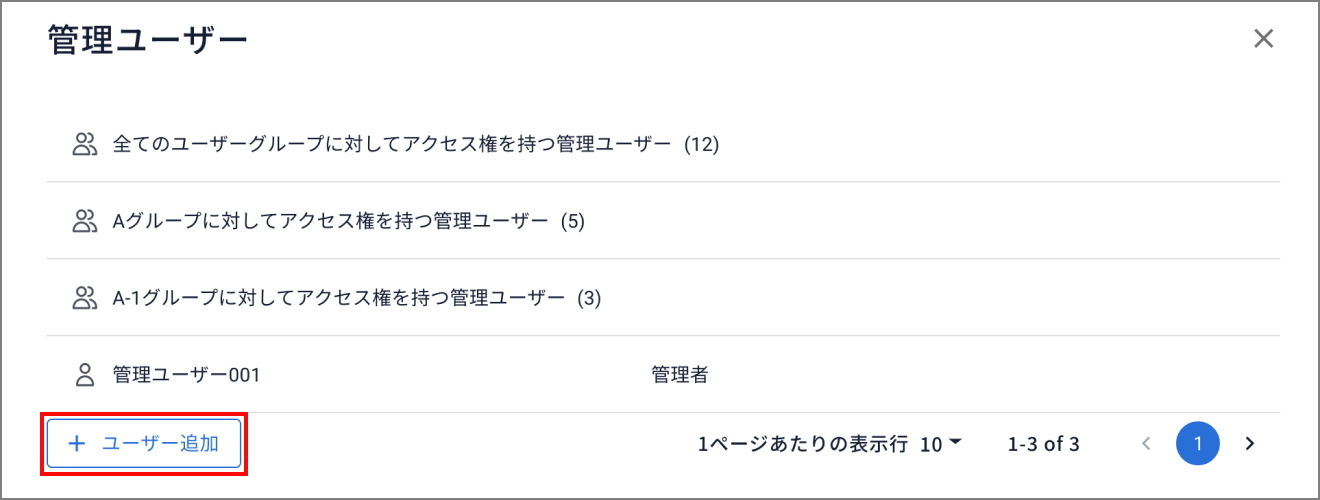Click the person icon beside 管理ユーザー001
The image size is (1320, 500).
click(x=84, y=375)
